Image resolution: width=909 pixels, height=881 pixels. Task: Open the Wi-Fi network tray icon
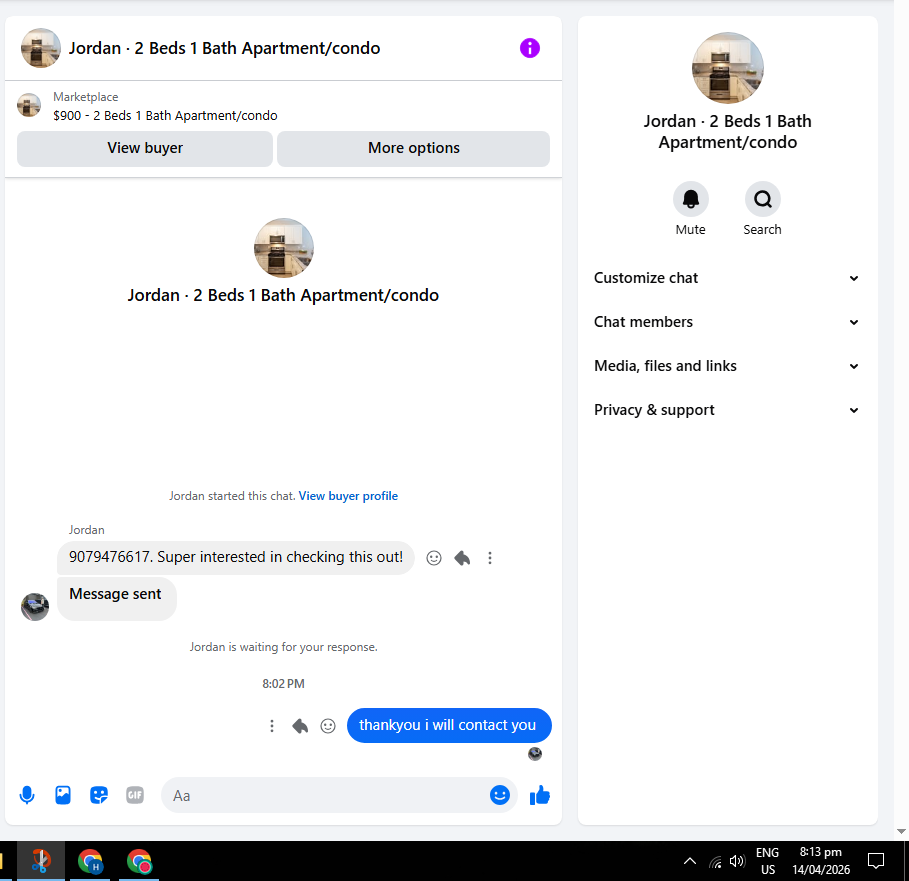point(715,862)
